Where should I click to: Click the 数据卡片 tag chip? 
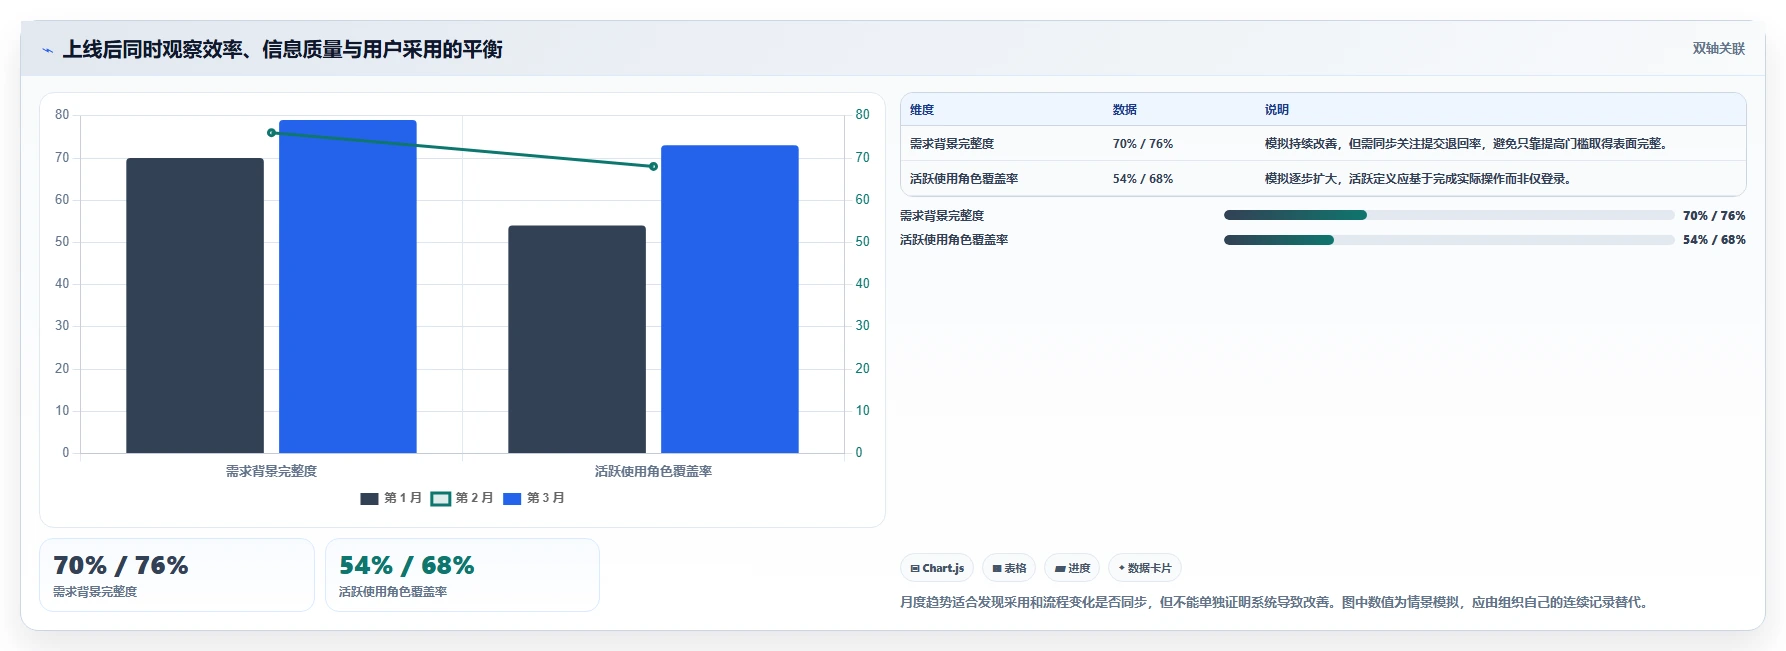click(x=1145, y=568)
